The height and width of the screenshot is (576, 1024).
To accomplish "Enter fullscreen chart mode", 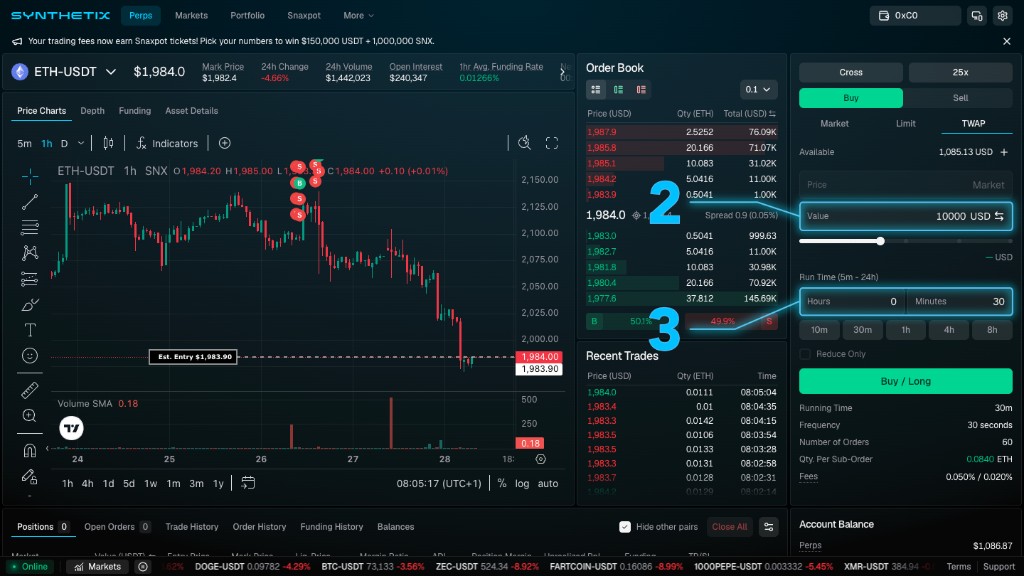I will [x=552, y=143].
